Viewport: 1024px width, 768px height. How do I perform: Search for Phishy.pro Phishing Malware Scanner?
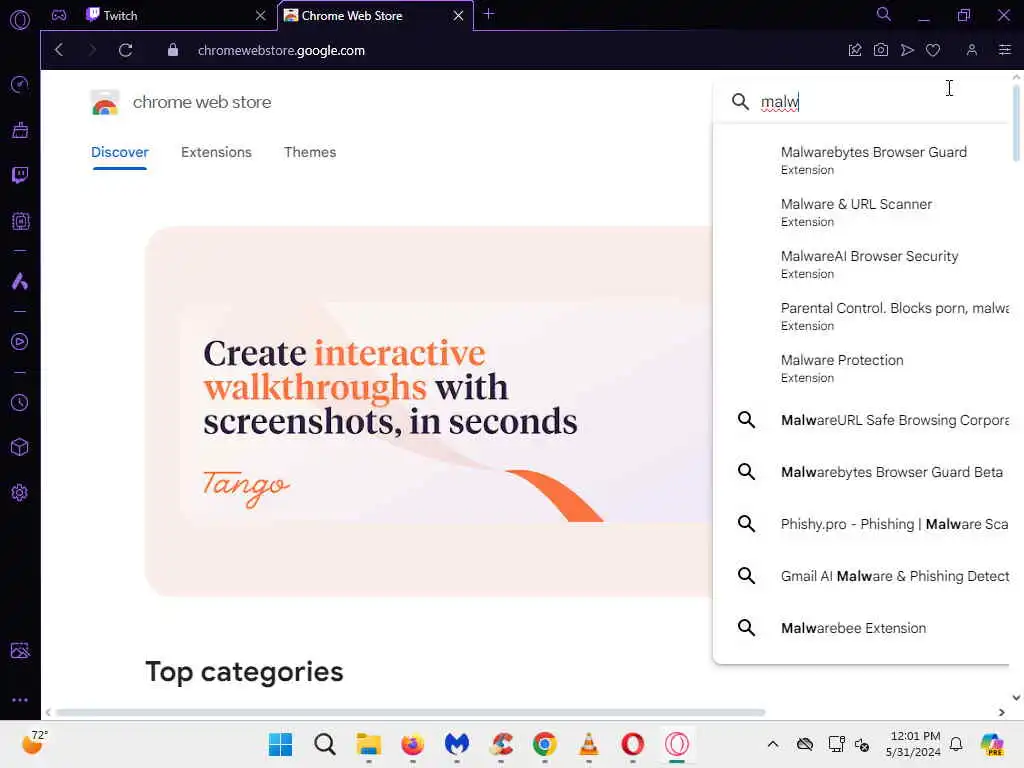point(862,524)
